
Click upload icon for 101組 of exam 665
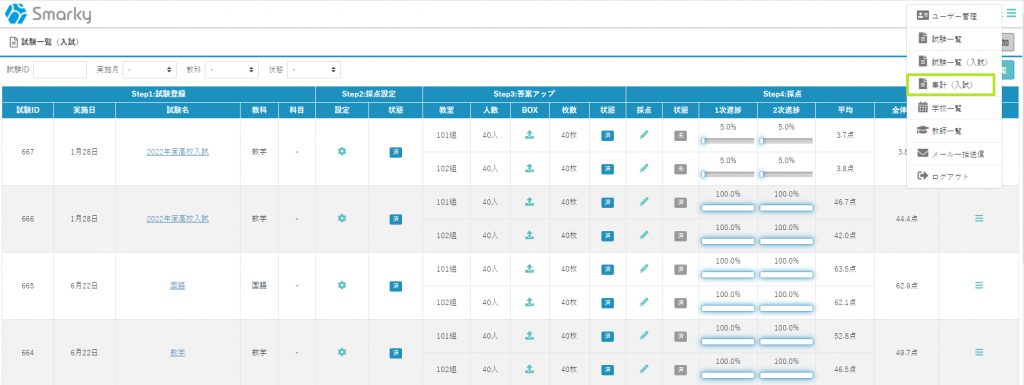[530, 268]
